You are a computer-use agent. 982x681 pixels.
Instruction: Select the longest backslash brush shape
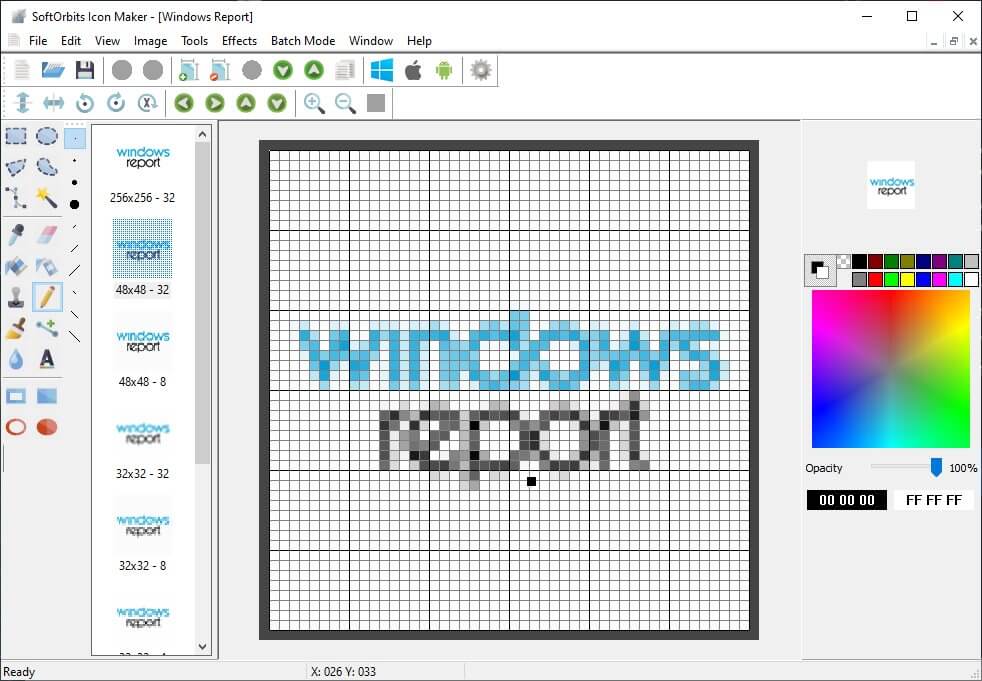[75, 336]
